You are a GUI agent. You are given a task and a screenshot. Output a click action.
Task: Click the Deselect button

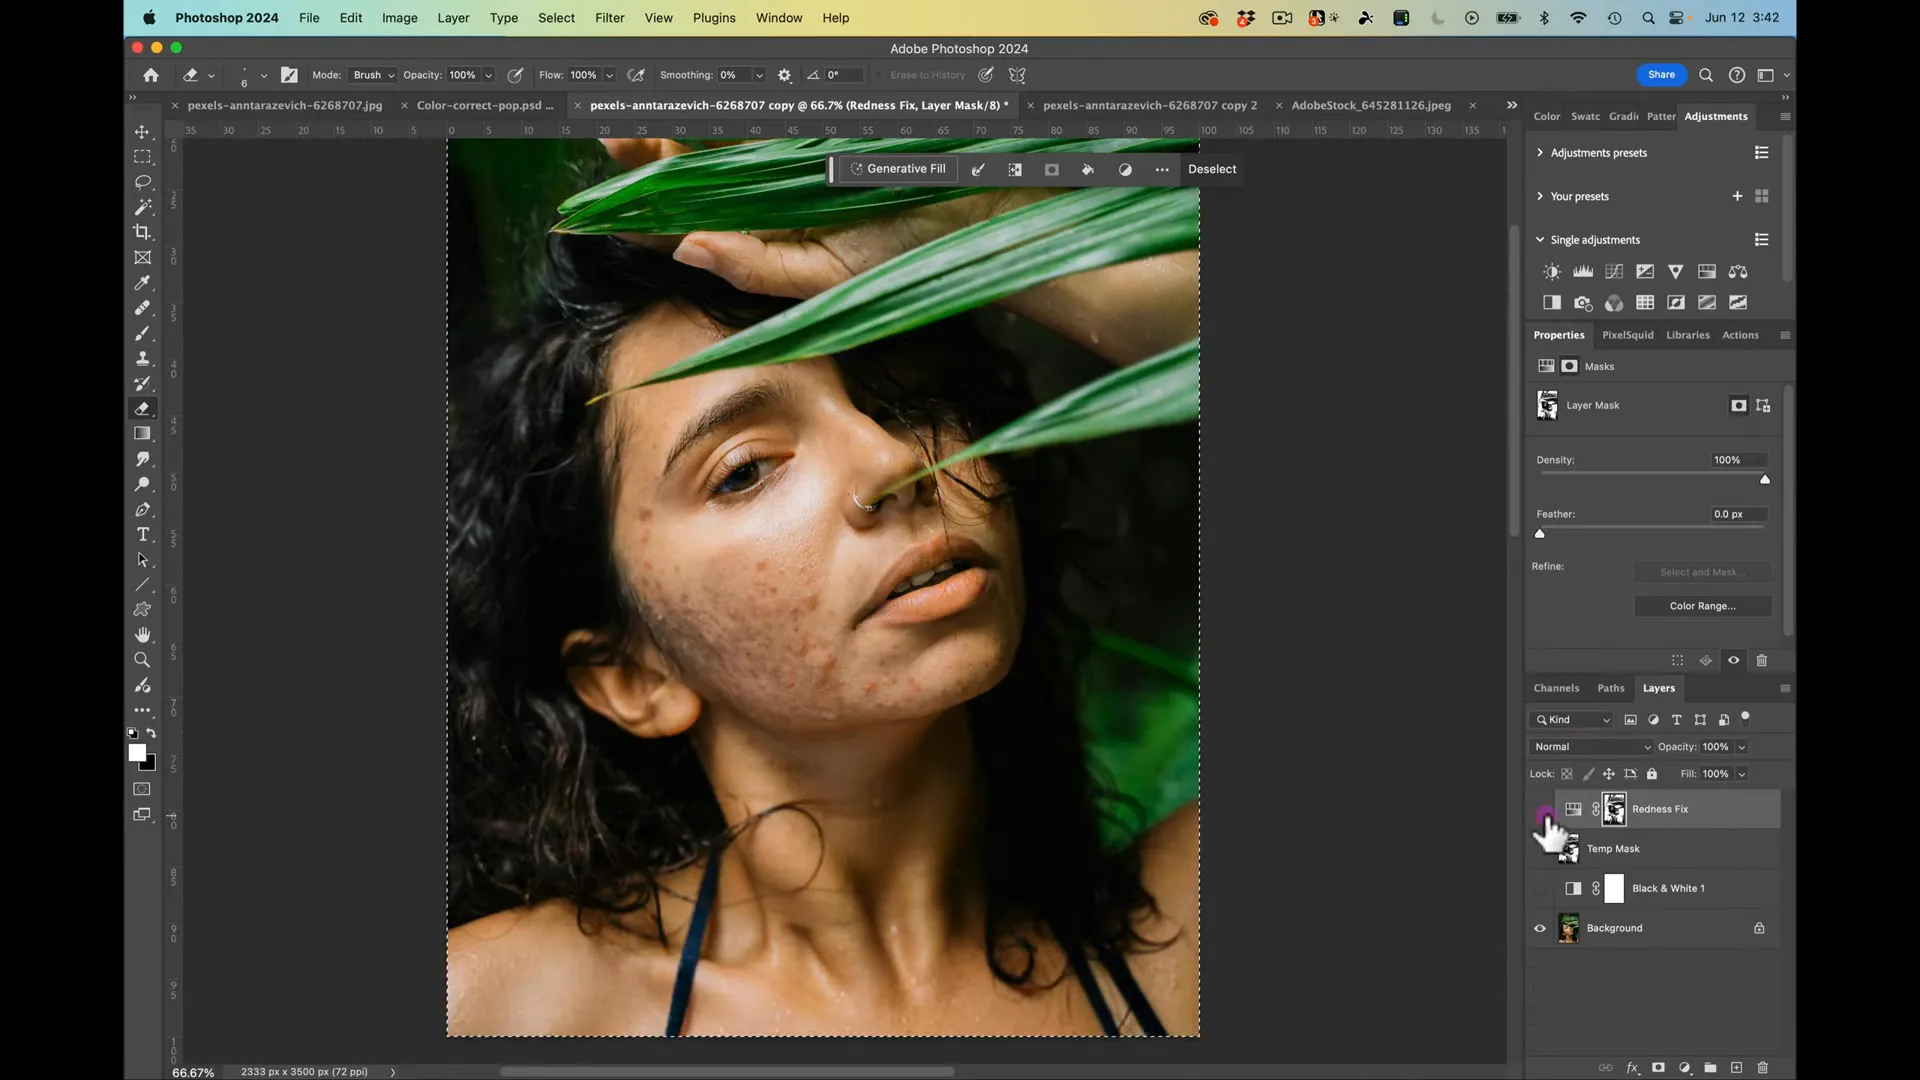(1212, 169)
